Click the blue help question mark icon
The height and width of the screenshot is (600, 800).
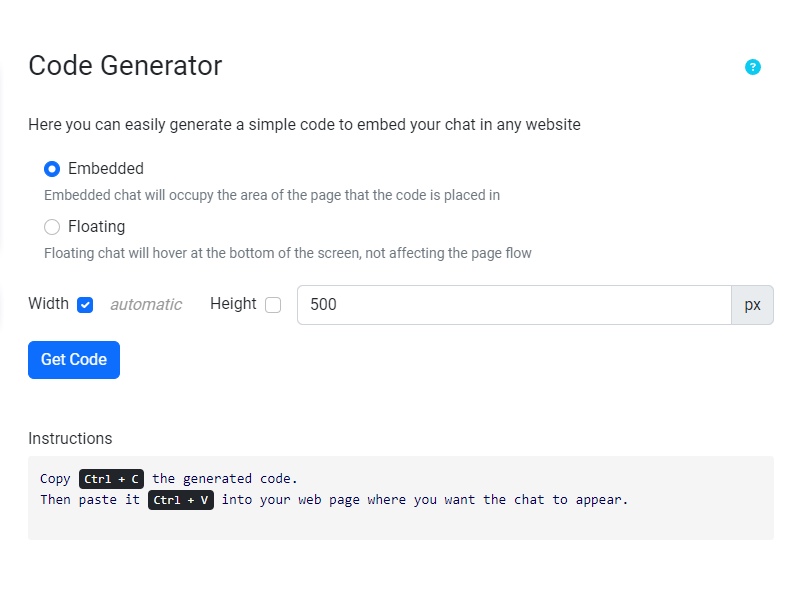pos(753,67)
